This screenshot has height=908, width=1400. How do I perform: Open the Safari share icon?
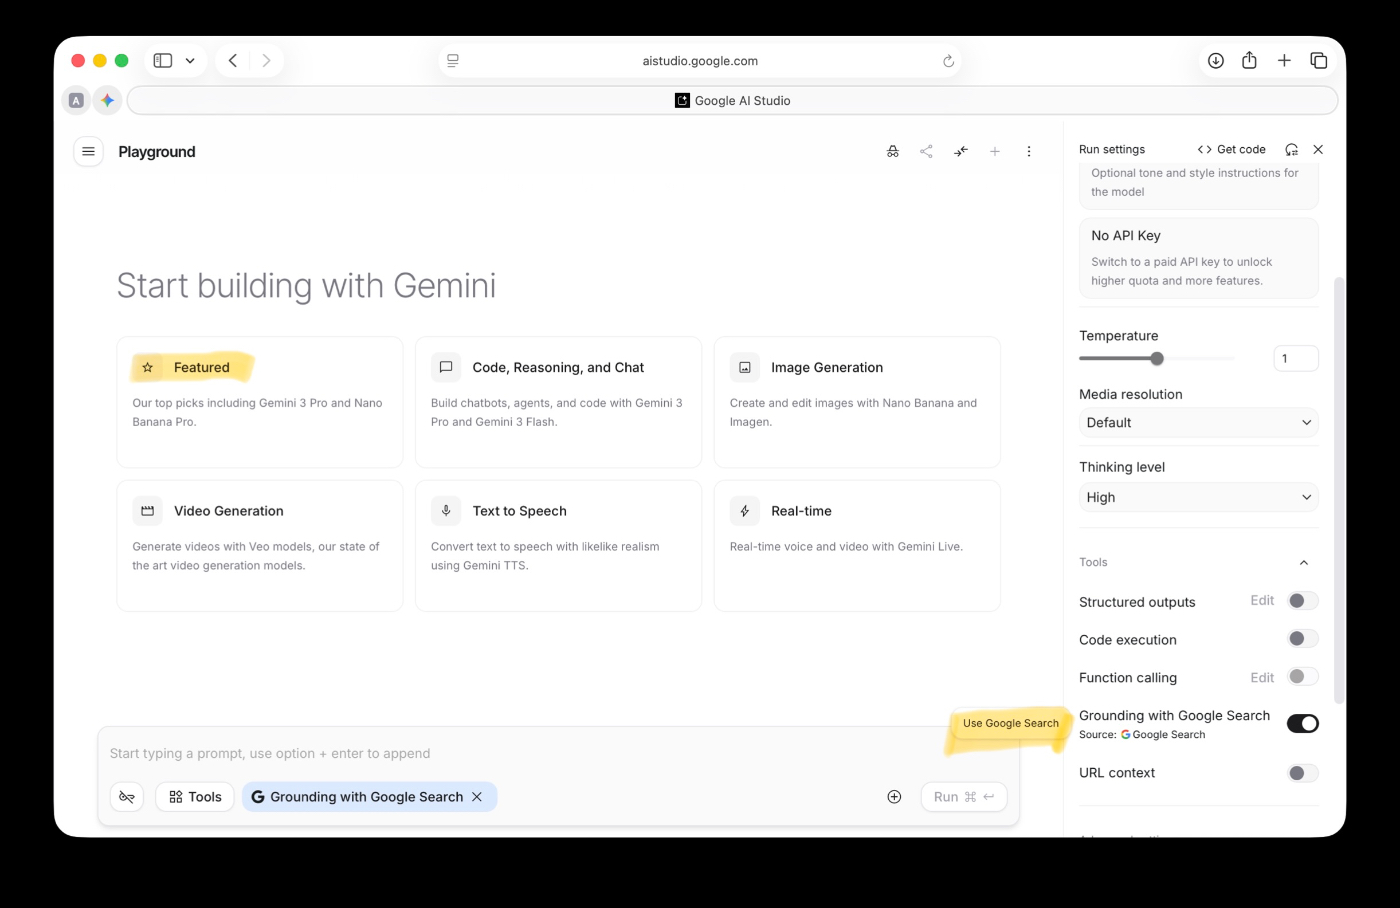(1249, 61)
